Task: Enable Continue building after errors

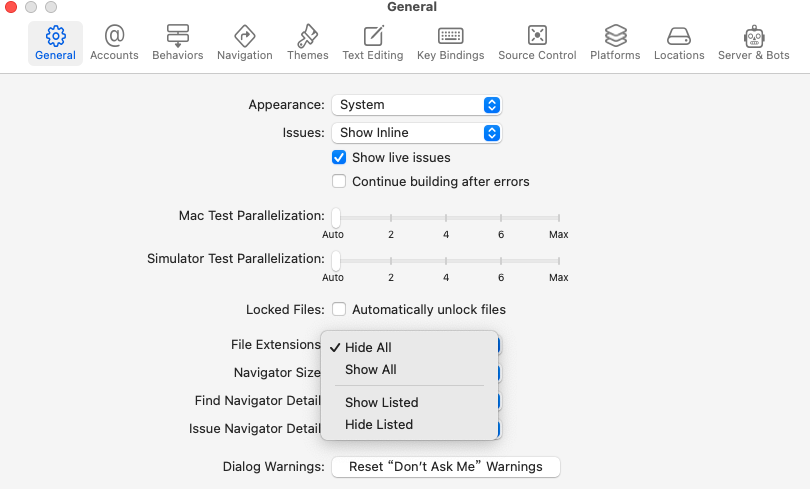Action: [x=339, y=182]
